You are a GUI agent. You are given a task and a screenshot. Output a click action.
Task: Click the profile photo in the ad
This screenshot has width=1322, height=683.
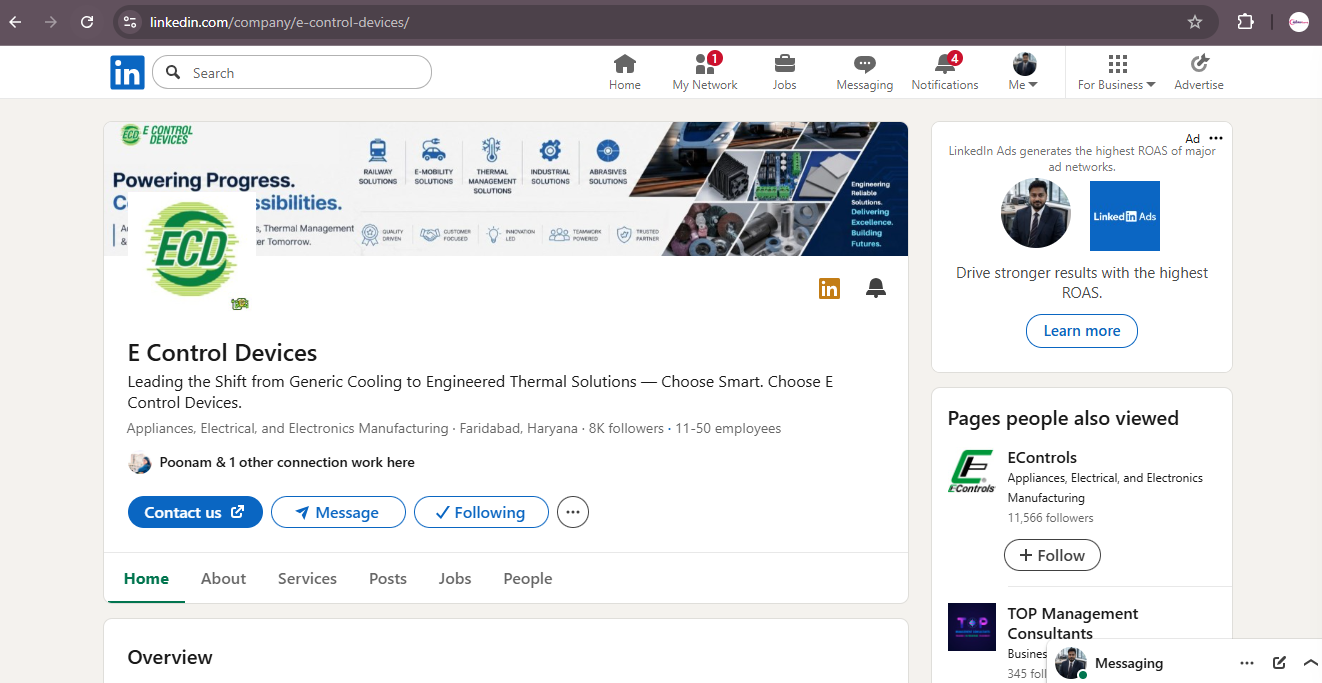pos(1036,213)
